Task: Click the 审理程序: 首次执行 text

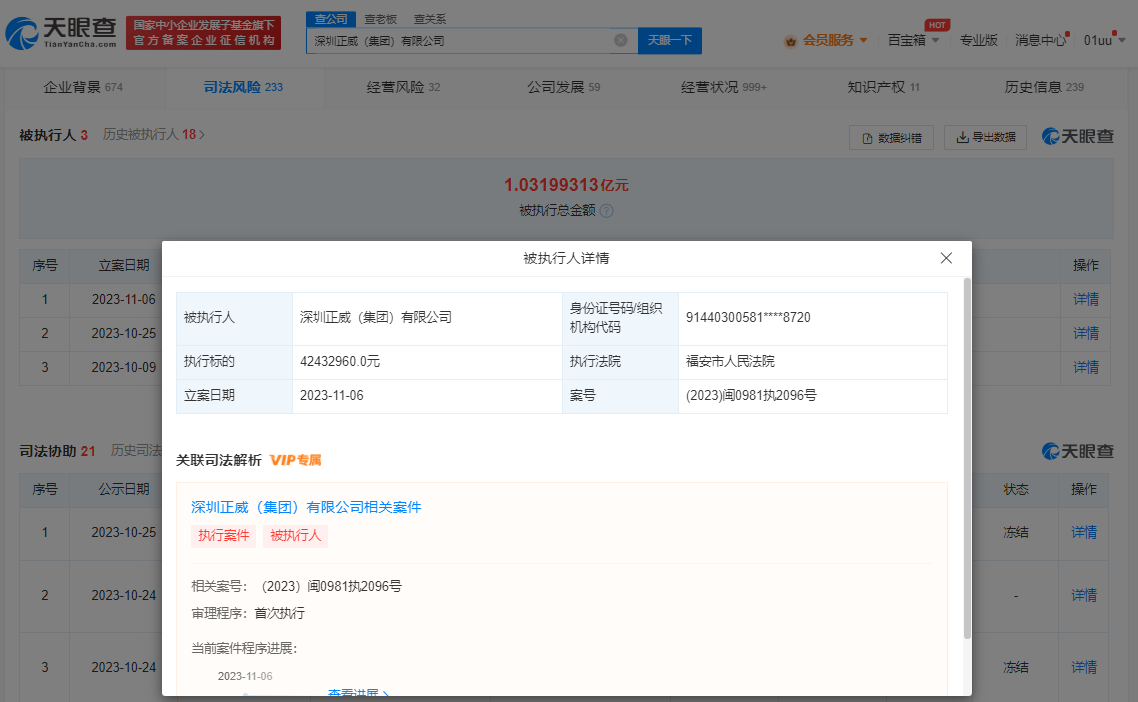Action: click(x=247, y=613)
